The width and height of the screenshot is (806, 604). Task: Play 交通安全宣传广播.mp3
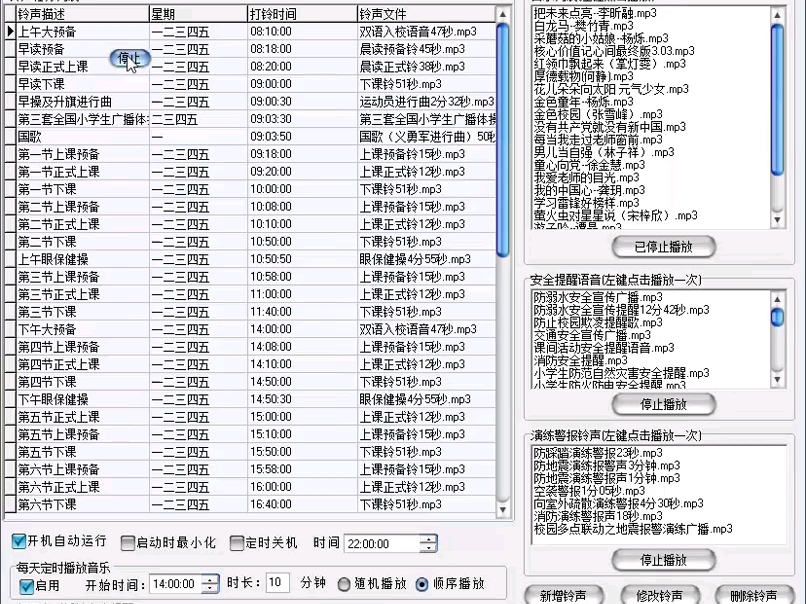(592, 335)
